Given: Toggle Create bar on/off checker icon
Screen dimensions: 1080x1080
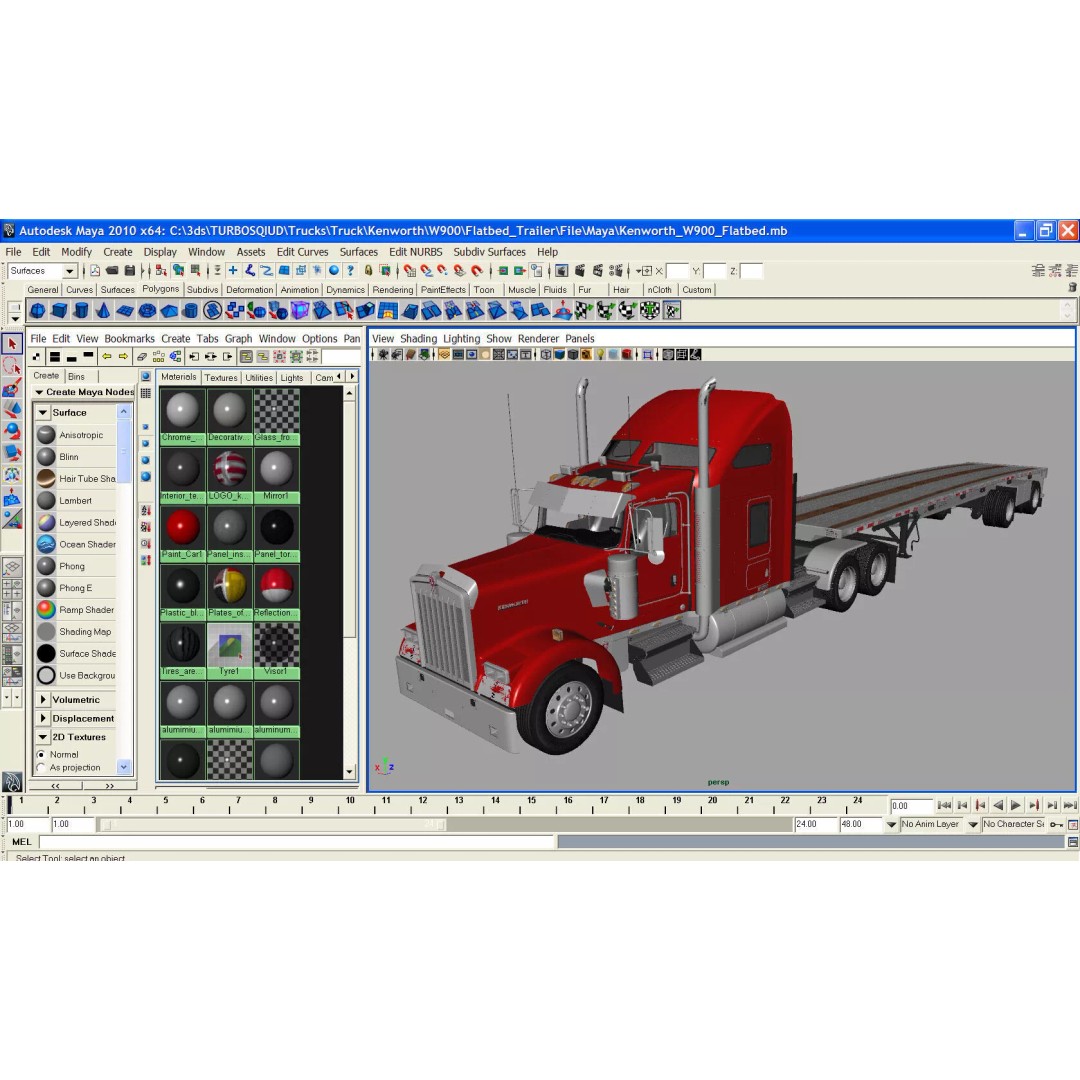Looking at the screenshot, I should 37,356.
